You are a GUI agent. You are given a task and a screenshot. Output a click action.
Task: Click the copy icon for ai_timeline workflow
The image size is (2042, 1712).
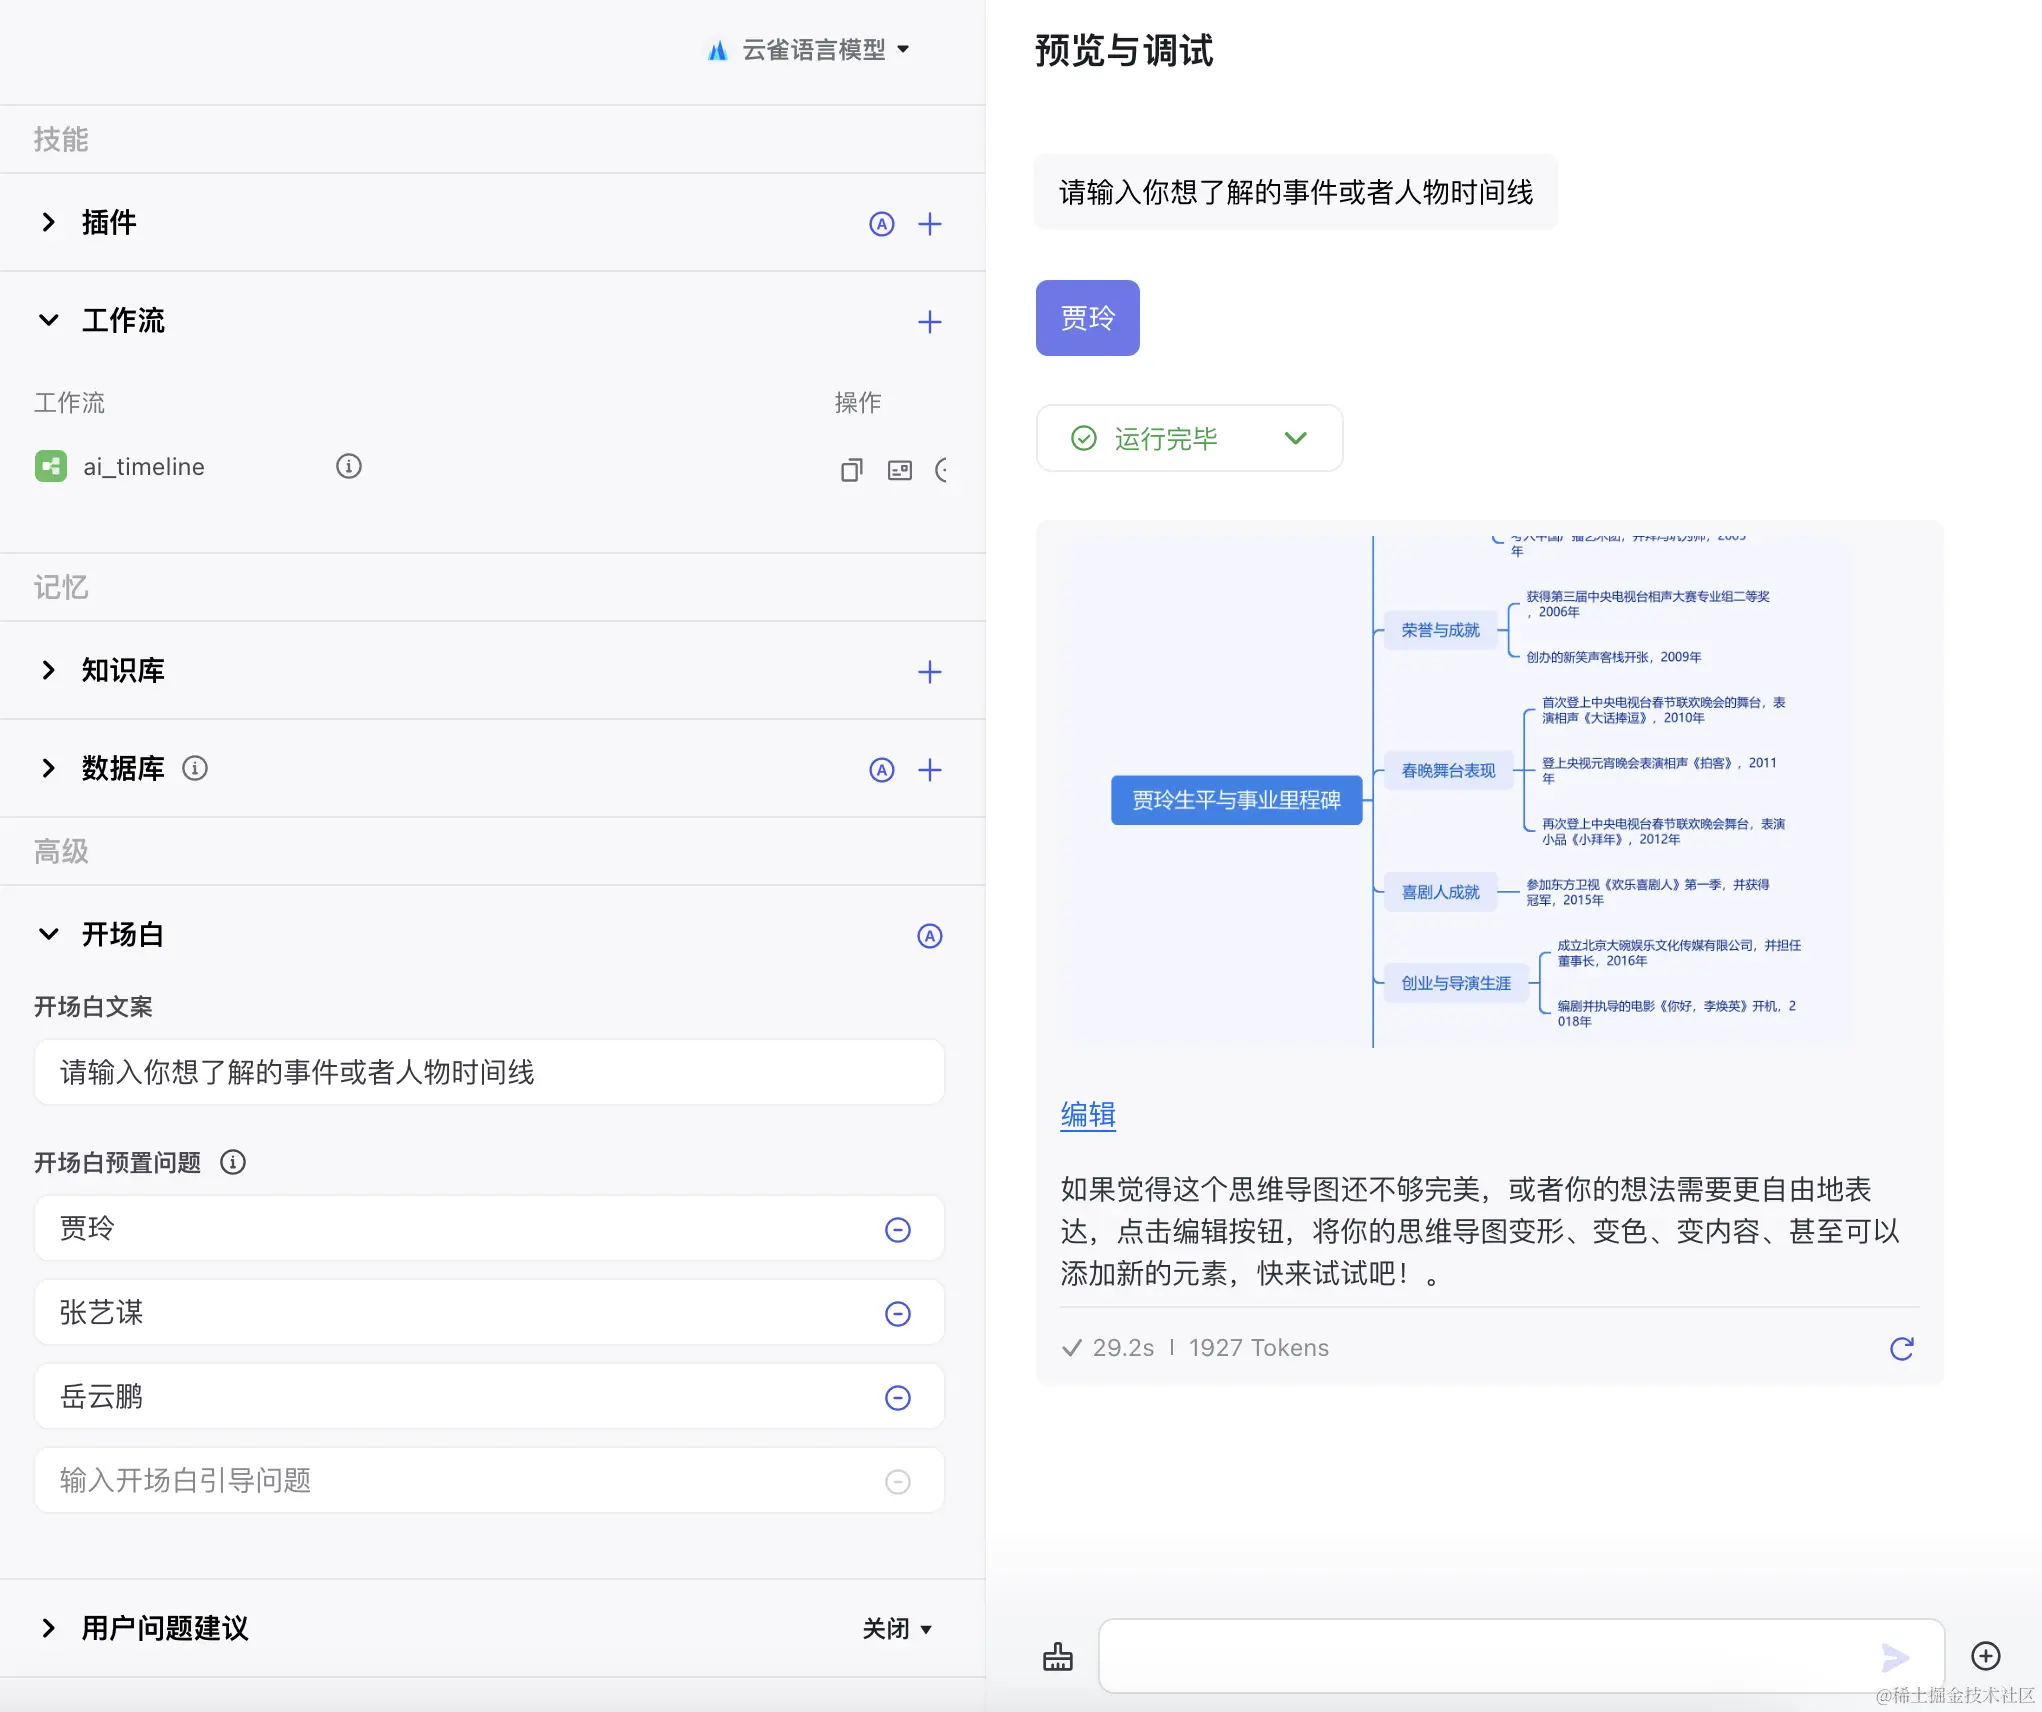point(851,470)
